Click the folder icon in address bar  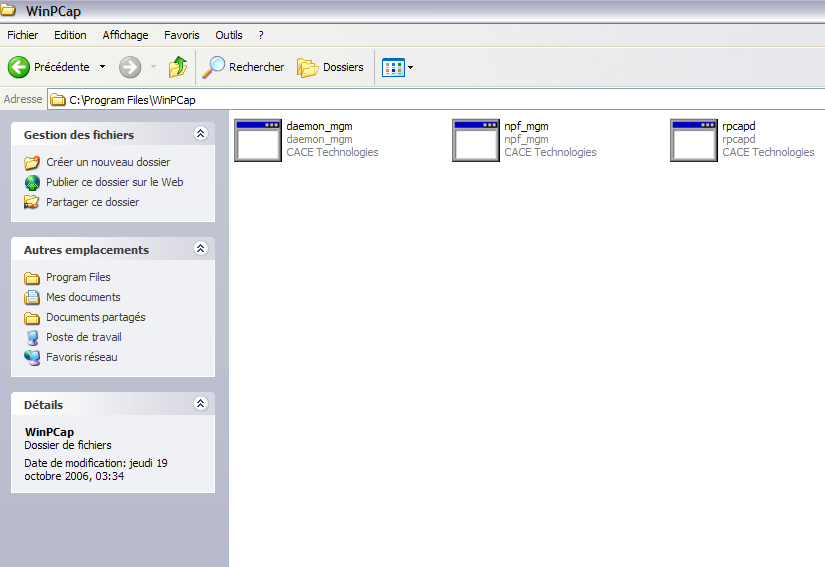pyautogui.click(x=58, y=100)
